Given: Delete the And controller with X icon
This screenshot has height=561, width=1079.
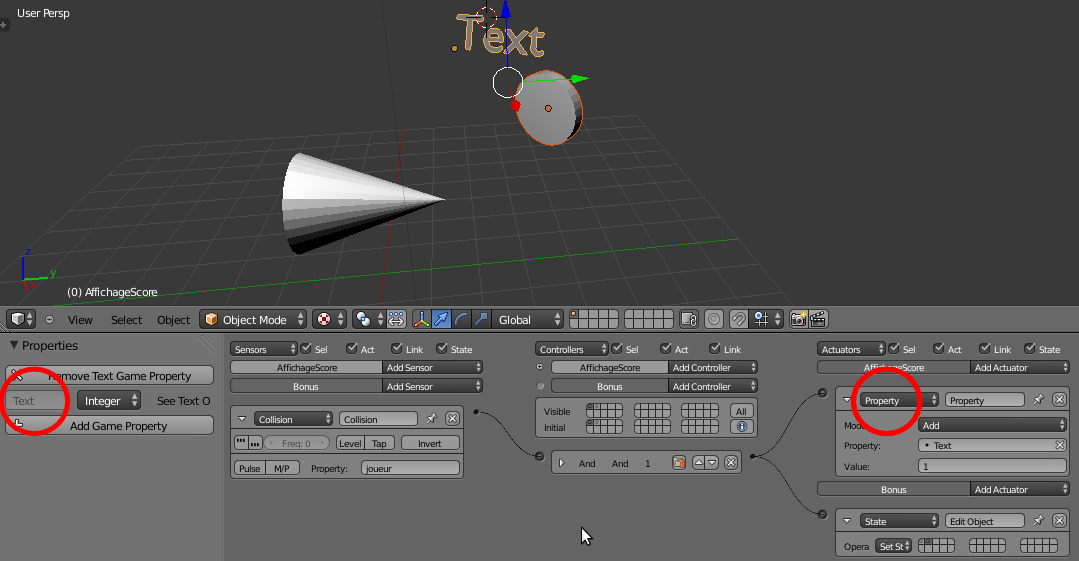Looking at the screenshot, I should click(x=731, y=463).
